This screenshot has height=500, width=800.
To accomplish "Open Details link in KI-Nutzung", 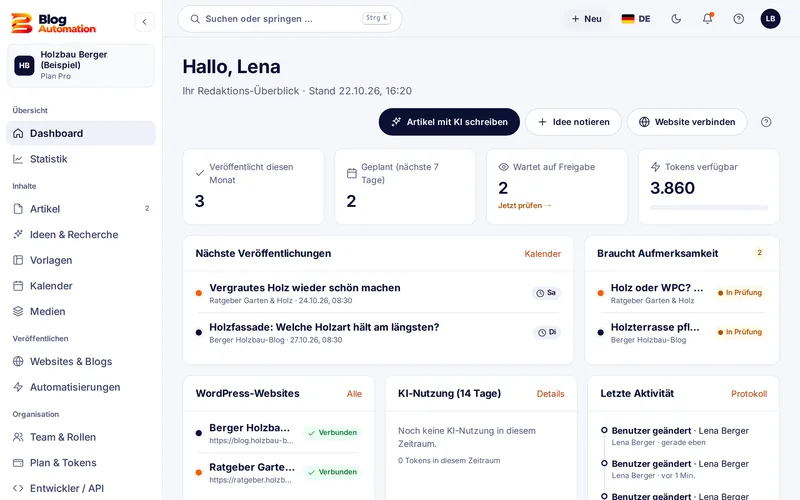I will pyautogui.click(x=551, y=394).
